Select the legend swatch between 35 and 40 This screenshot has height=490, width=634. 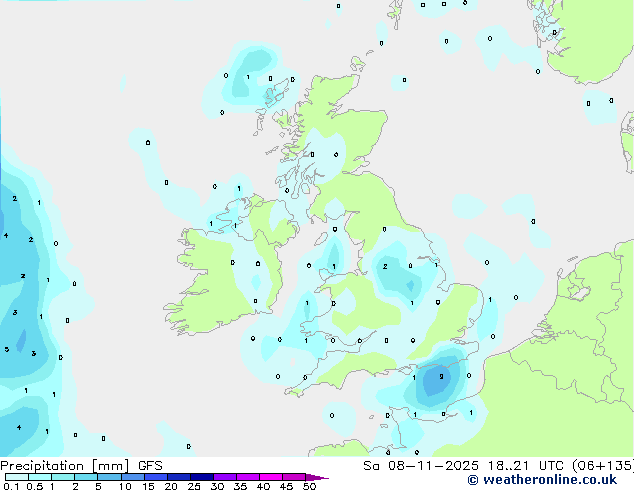[248, 477]
